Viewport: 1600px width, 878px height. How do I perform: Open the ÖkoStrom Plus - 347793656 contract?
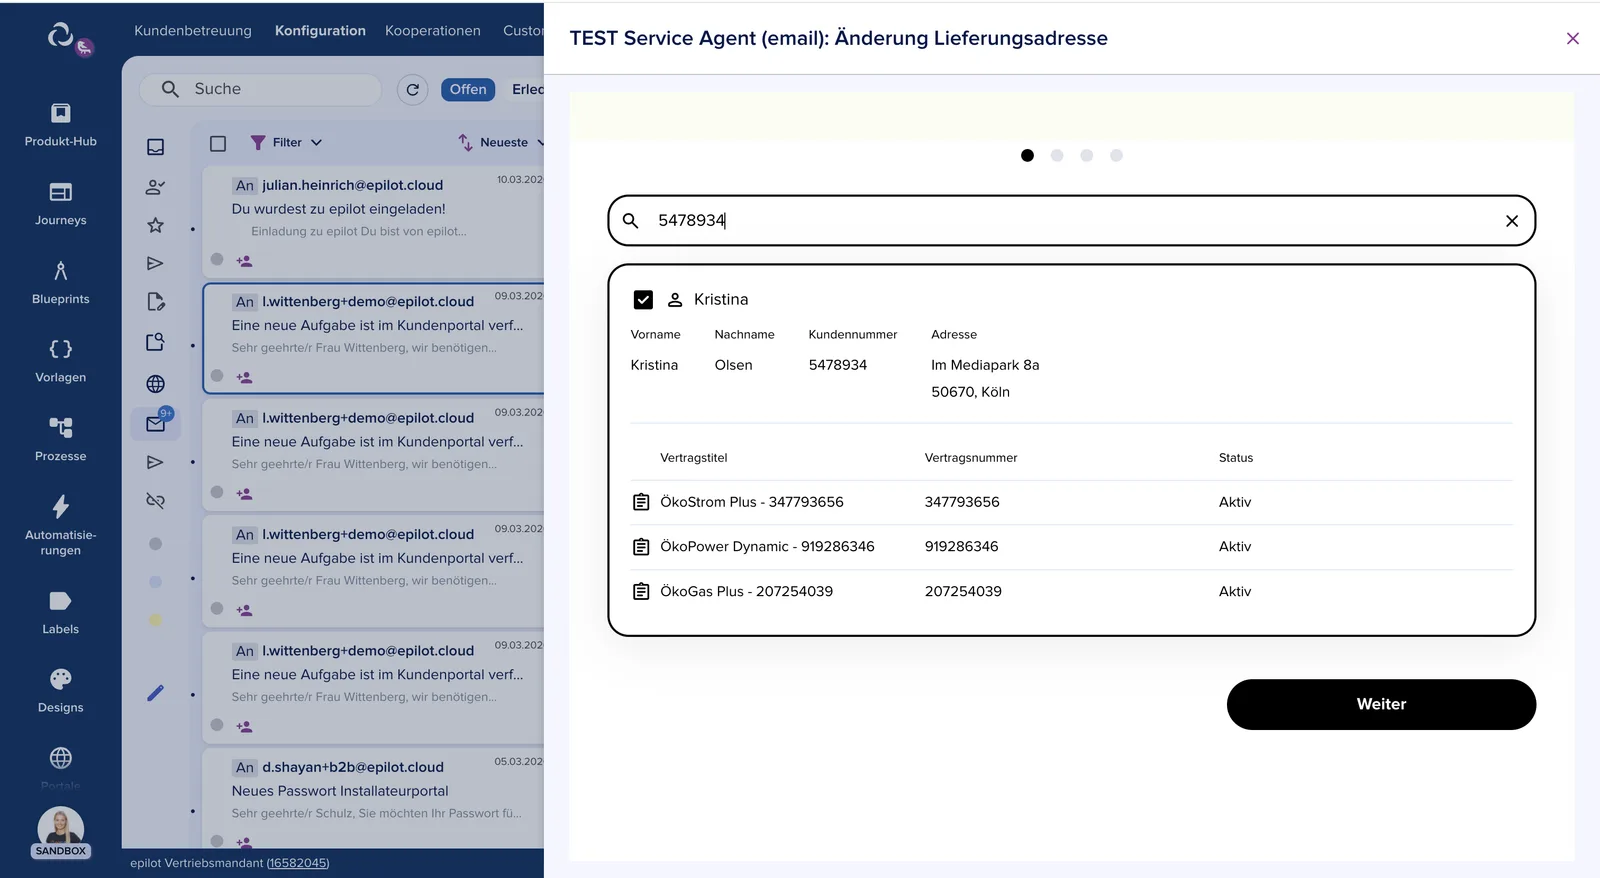pos(751,502)
